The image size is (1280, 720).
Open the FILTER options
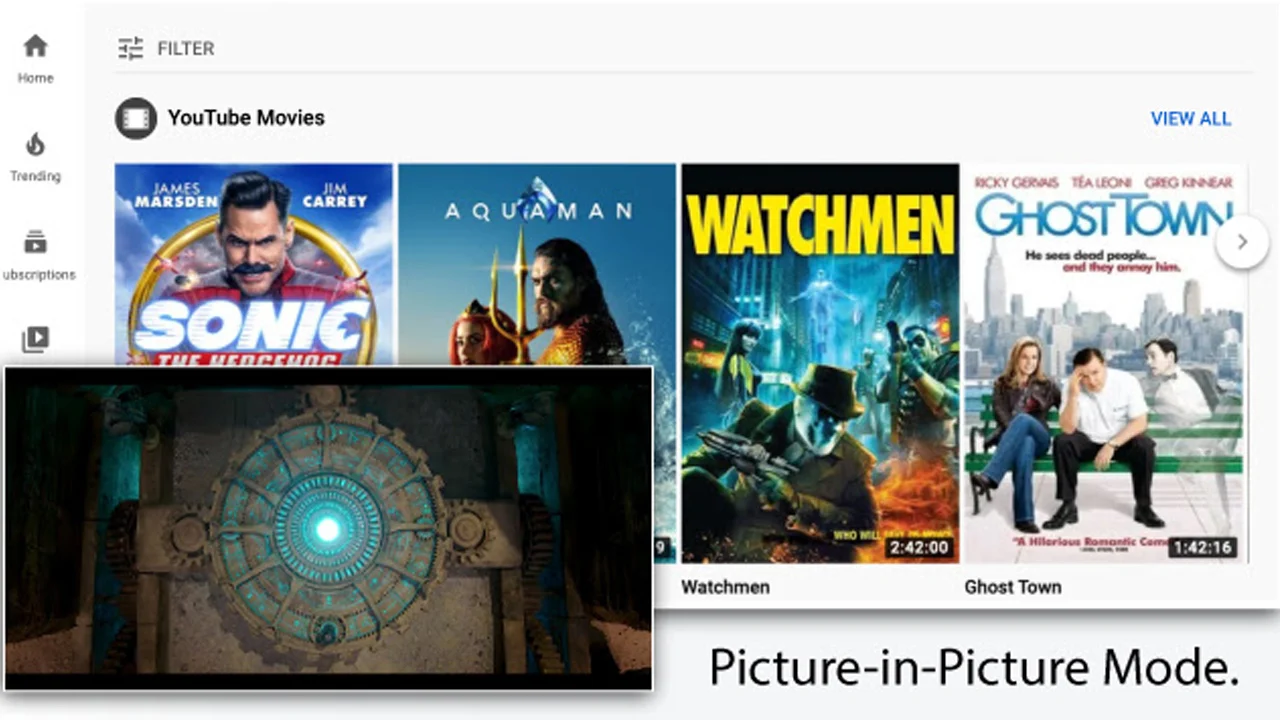186,48
